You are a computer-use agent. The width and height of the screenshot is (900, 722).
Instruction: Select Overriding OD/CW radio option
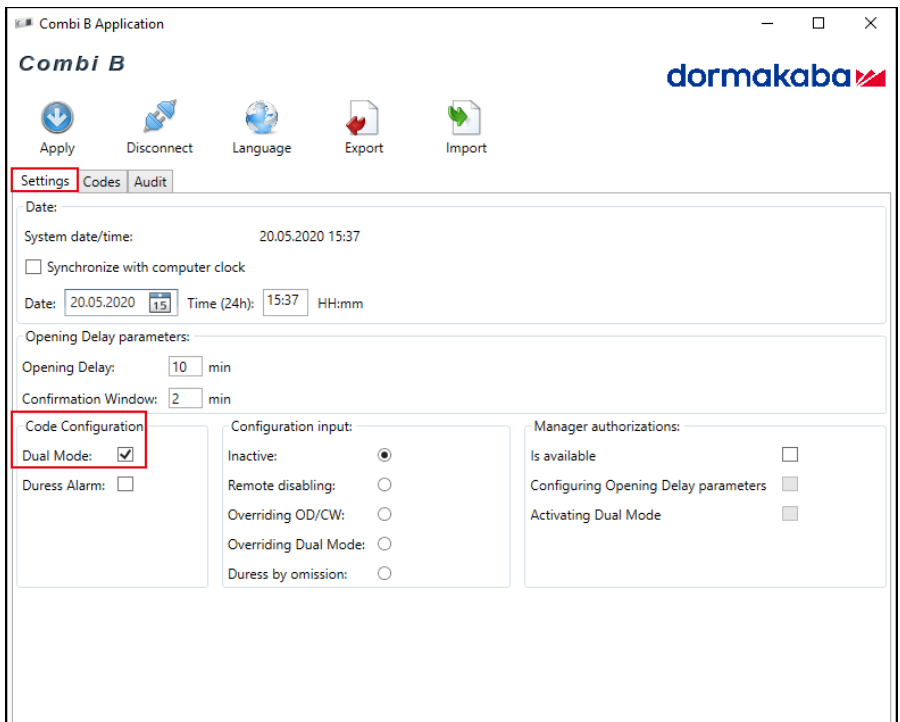(383, 515)
